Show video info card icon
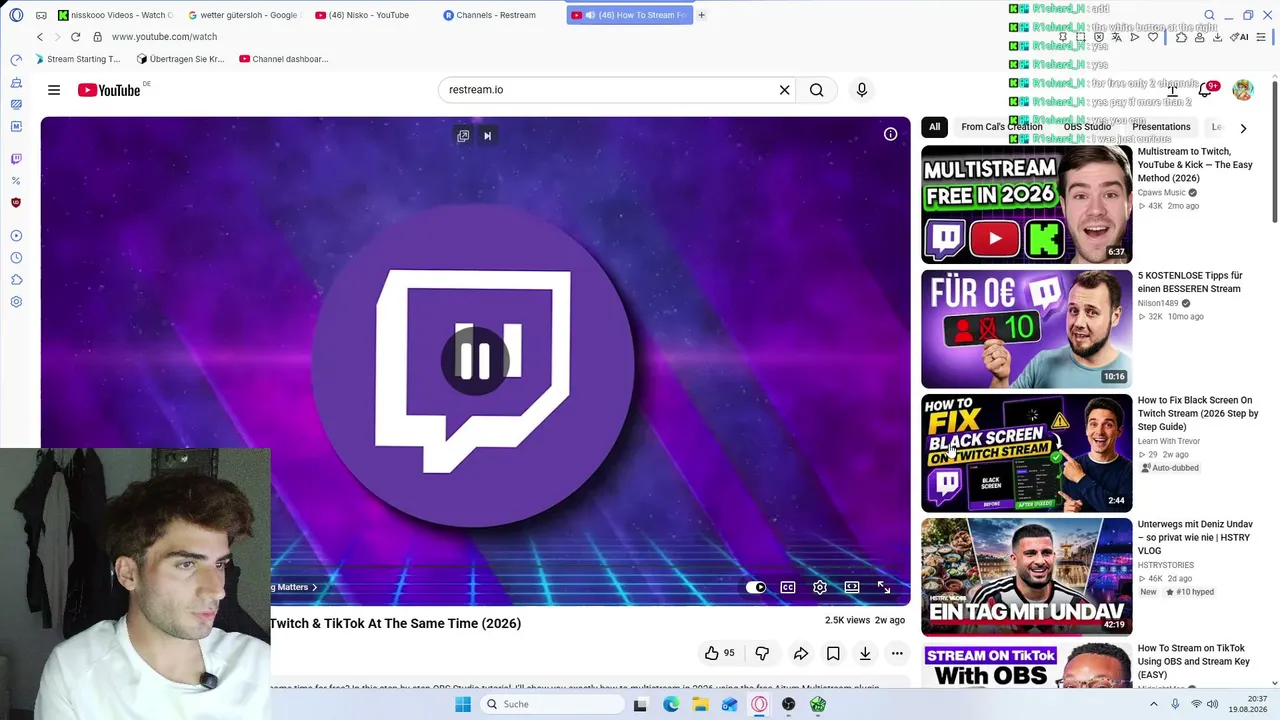Viewport: 1280px width, 720px height. [x=890, y=134]
